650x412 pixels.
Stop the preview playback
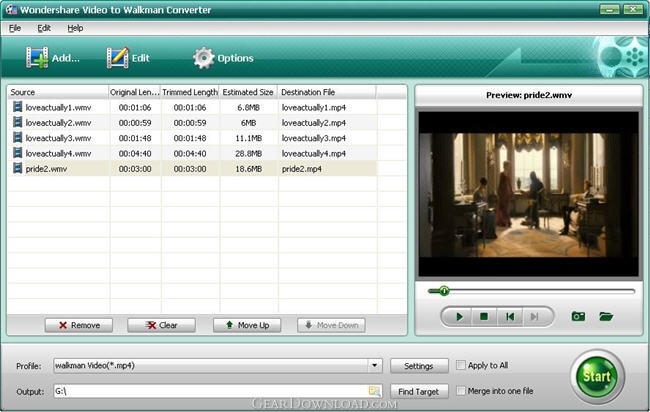[483, 317]
